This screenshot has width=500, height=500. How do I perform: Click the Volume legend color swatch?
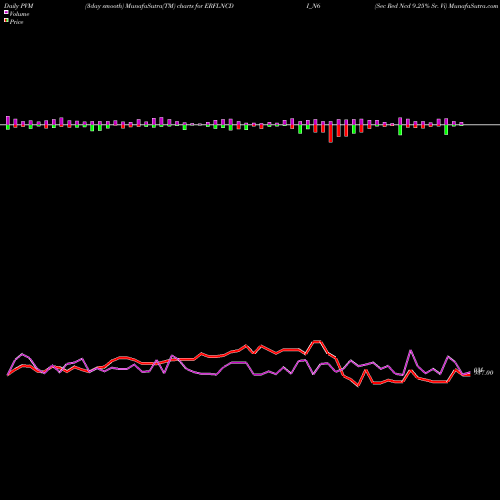(x=6, y=13)
